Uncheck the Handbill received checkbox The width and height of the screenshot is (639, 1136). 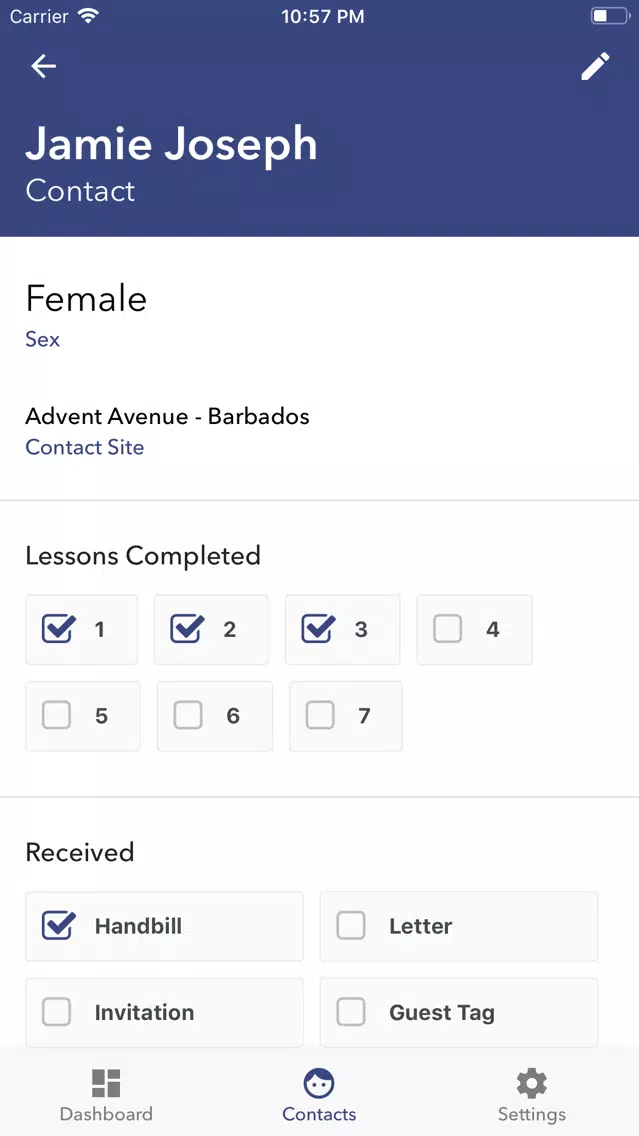click(x=58, y=925)
